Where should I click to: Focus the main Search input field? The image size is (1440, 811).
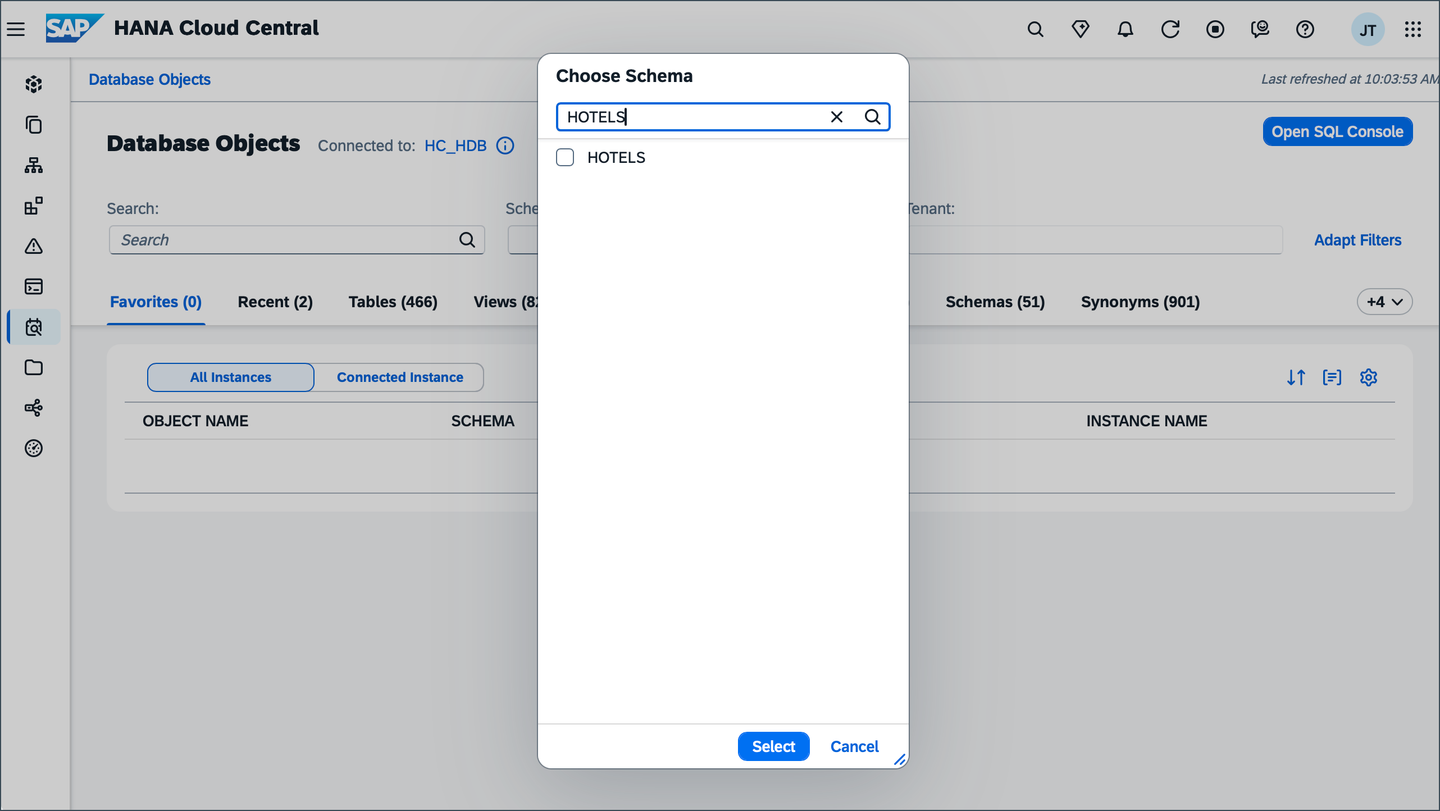pos(297,240)
